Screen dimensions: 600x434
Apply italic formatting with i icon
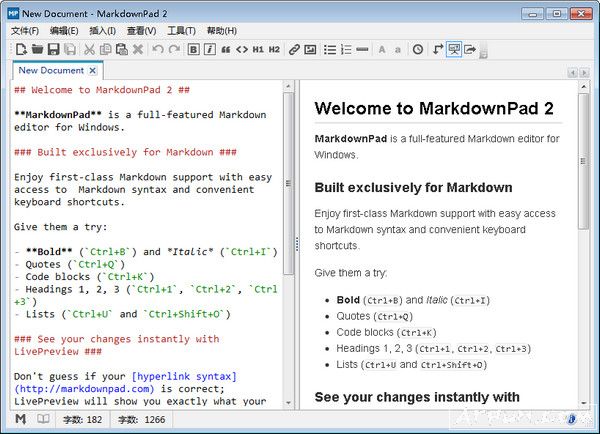(x=210, y=49)
